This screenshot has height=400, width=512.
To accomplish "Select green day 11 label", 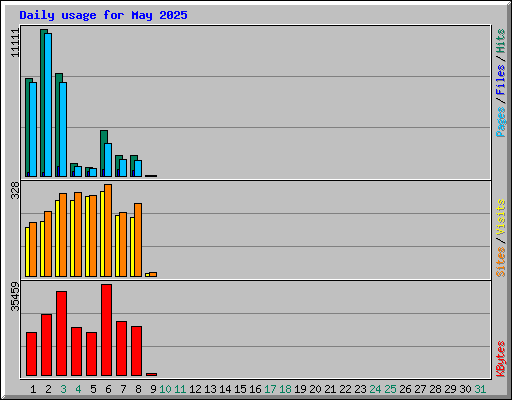I will (x=180, y=389).
